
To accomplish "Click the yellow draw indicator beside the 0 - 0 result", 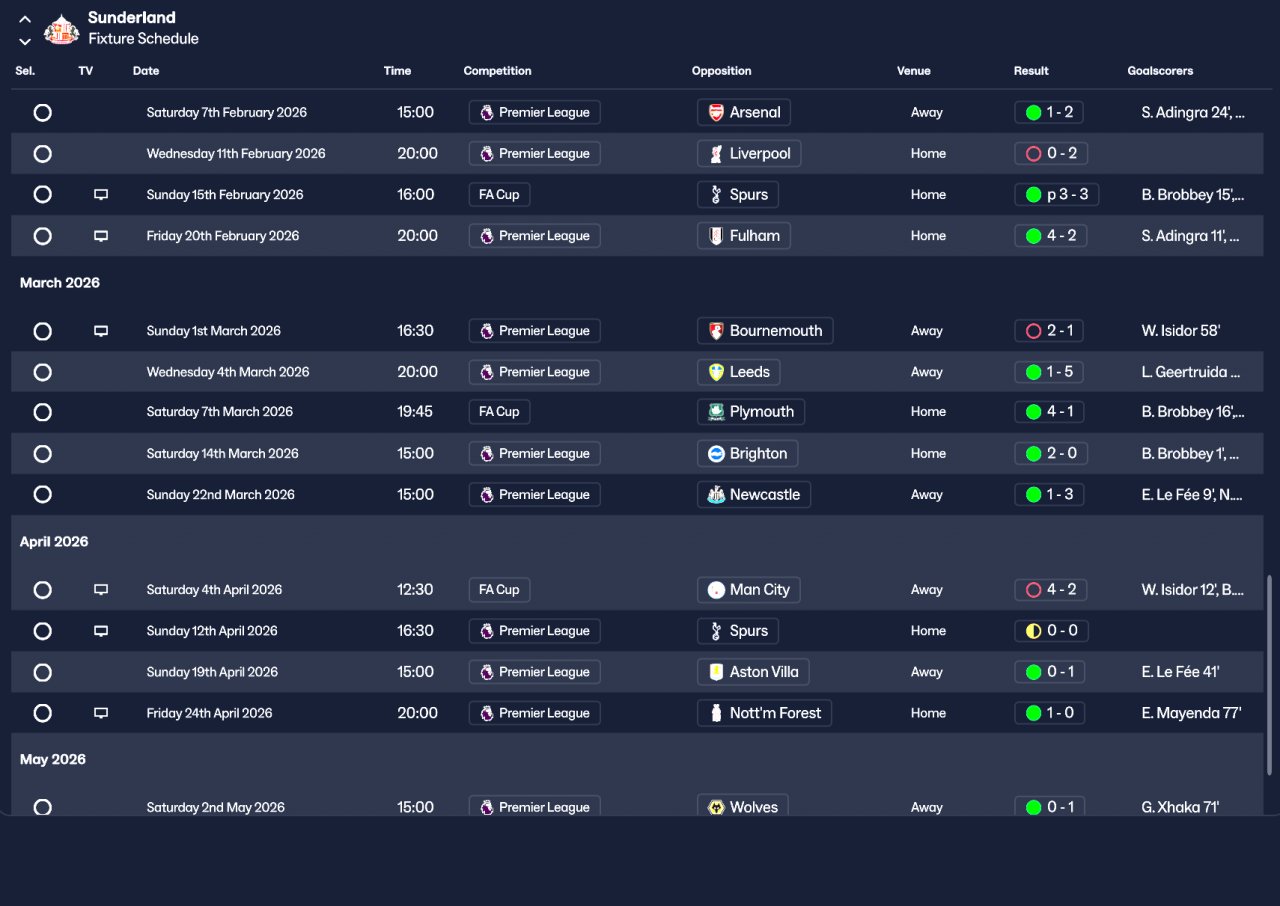I will pyautogui.click(x=1034, y=631).
